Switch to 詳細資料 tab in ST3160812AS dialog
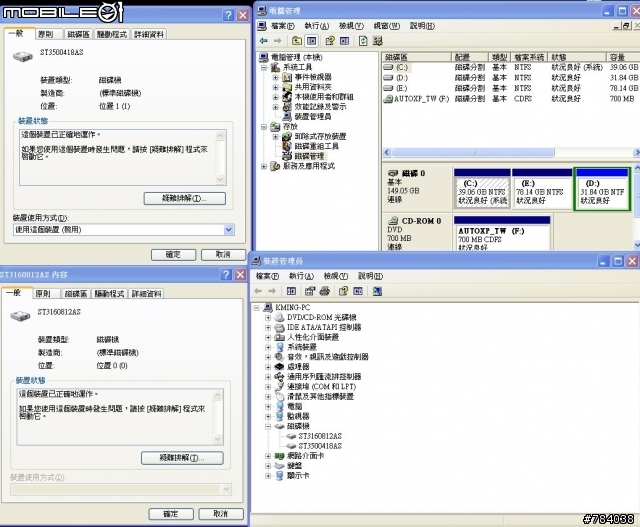The height and width of the screenshot is (527, 640). pos(146,294)
